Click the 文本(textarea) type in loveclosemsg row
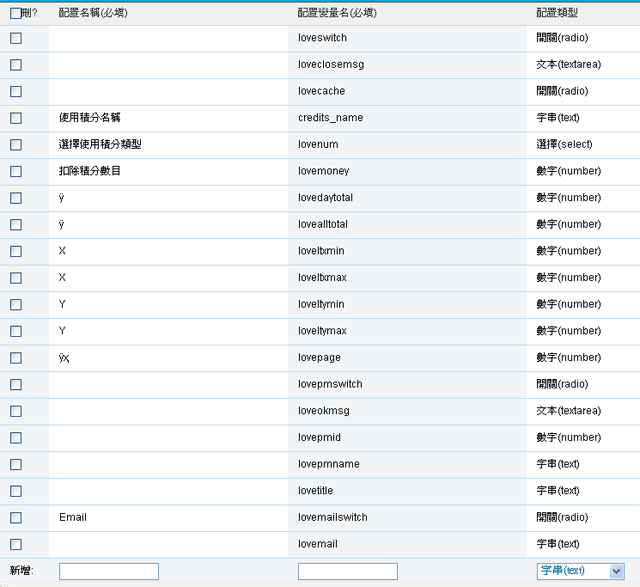The height and width of the screenshot is (587, 640). (x=569, y=64)
